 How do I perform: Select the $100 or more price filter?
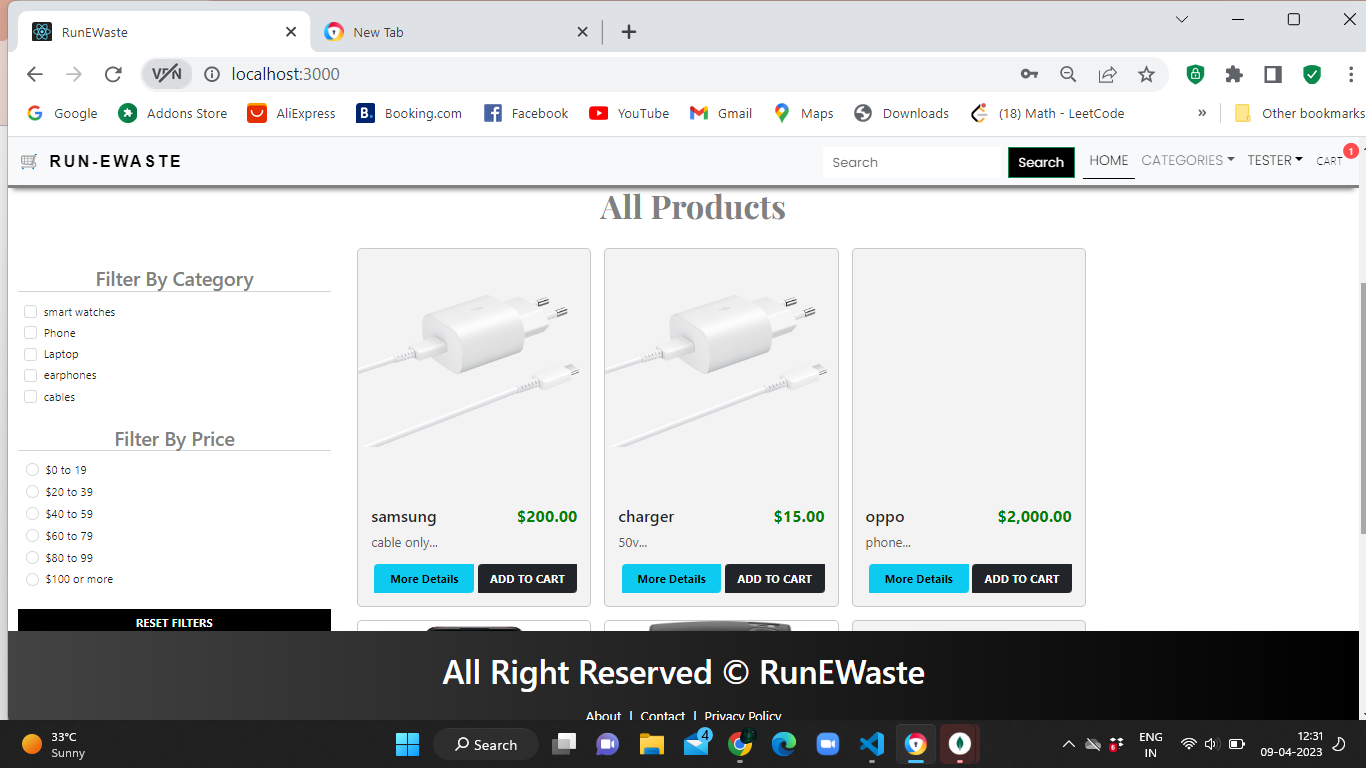[x=32, y=579]
